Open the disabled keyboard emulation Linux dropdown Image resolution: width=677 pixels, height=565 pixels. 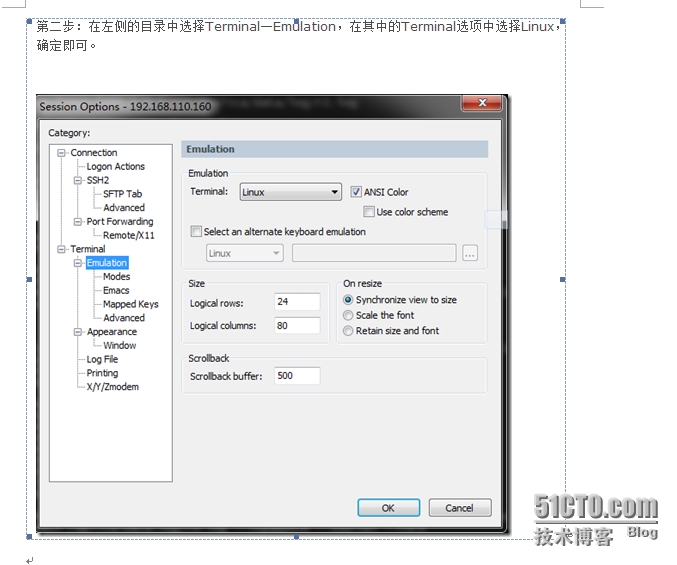tap(244, 253)
